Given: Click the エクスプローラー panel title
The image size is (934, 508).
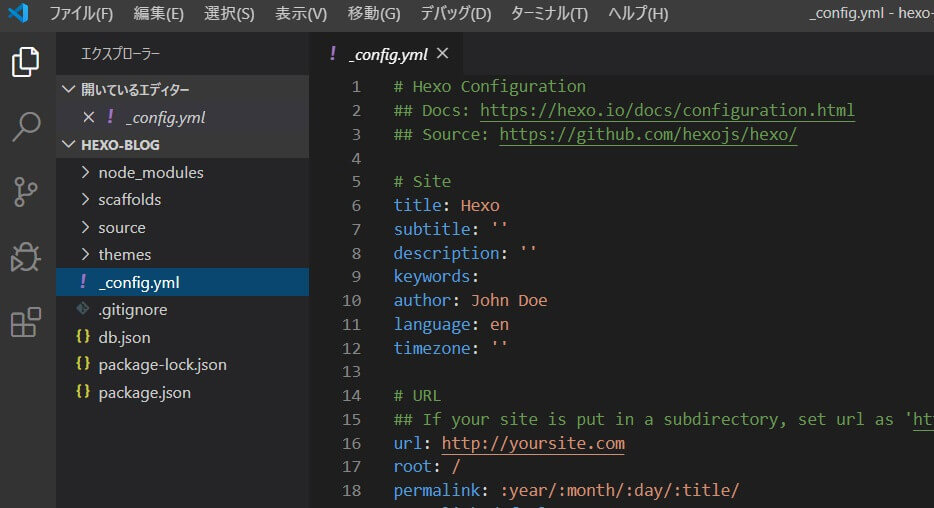Looking at the screenshot, I should coord(120,54).
